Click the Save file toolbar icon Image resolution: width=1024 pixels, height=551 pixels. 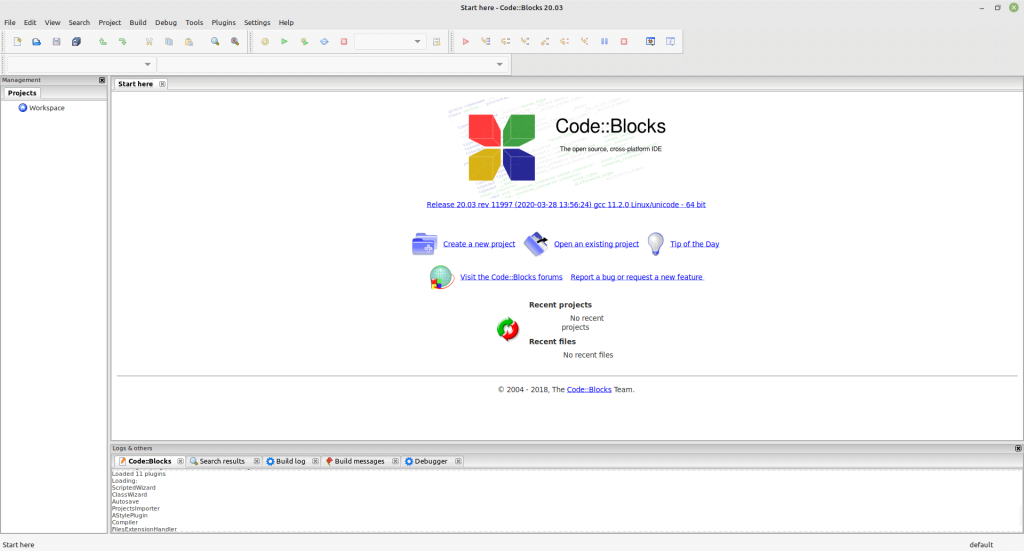(56, 41)
